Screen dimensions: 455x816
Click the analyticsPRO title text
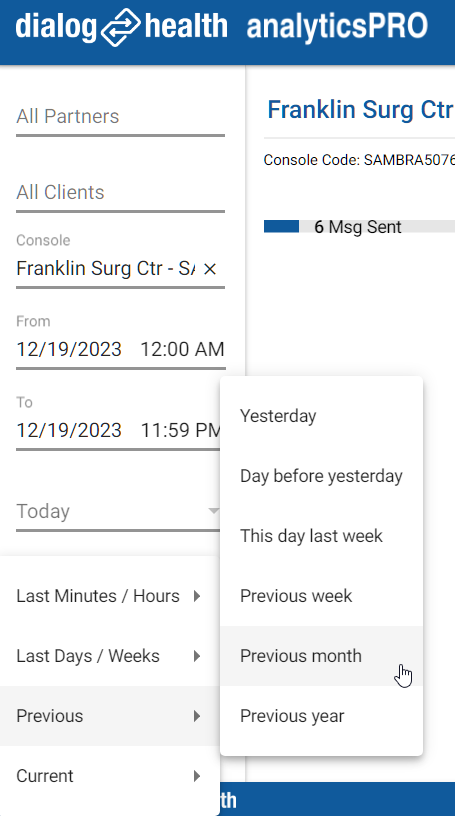[x=337, y=27]
